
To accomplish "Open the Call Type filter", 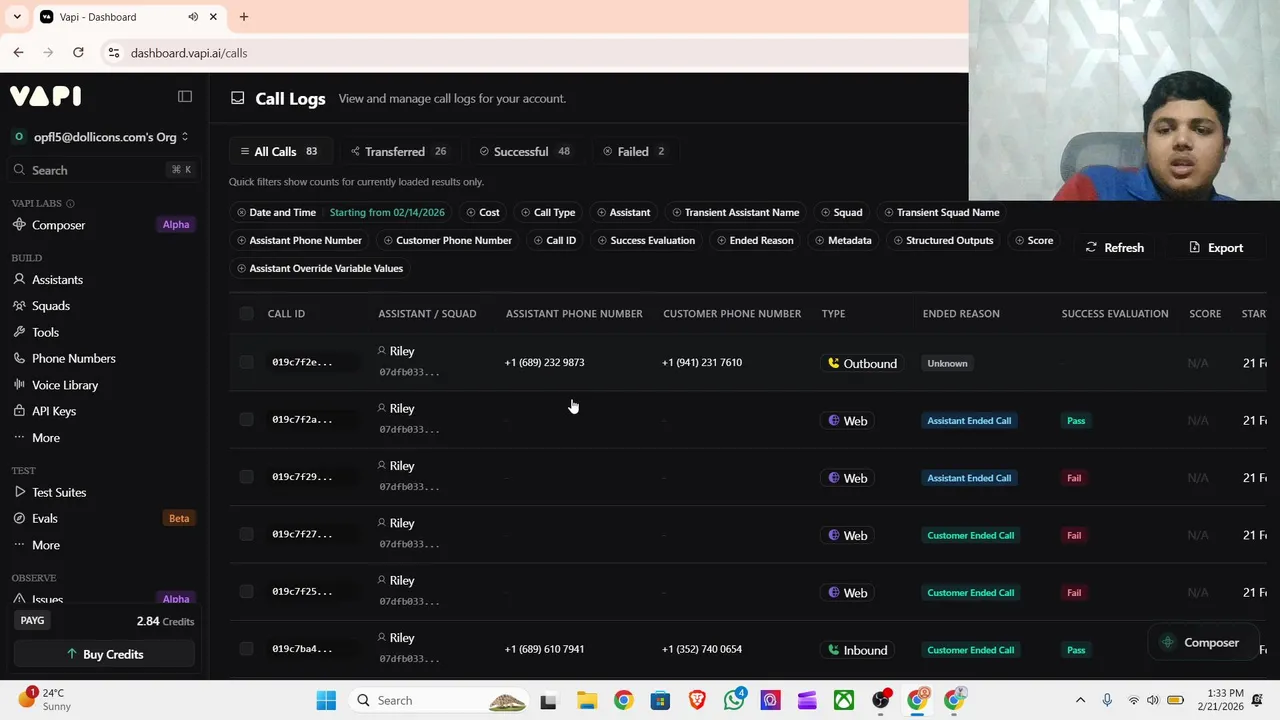I will [548, 212].
